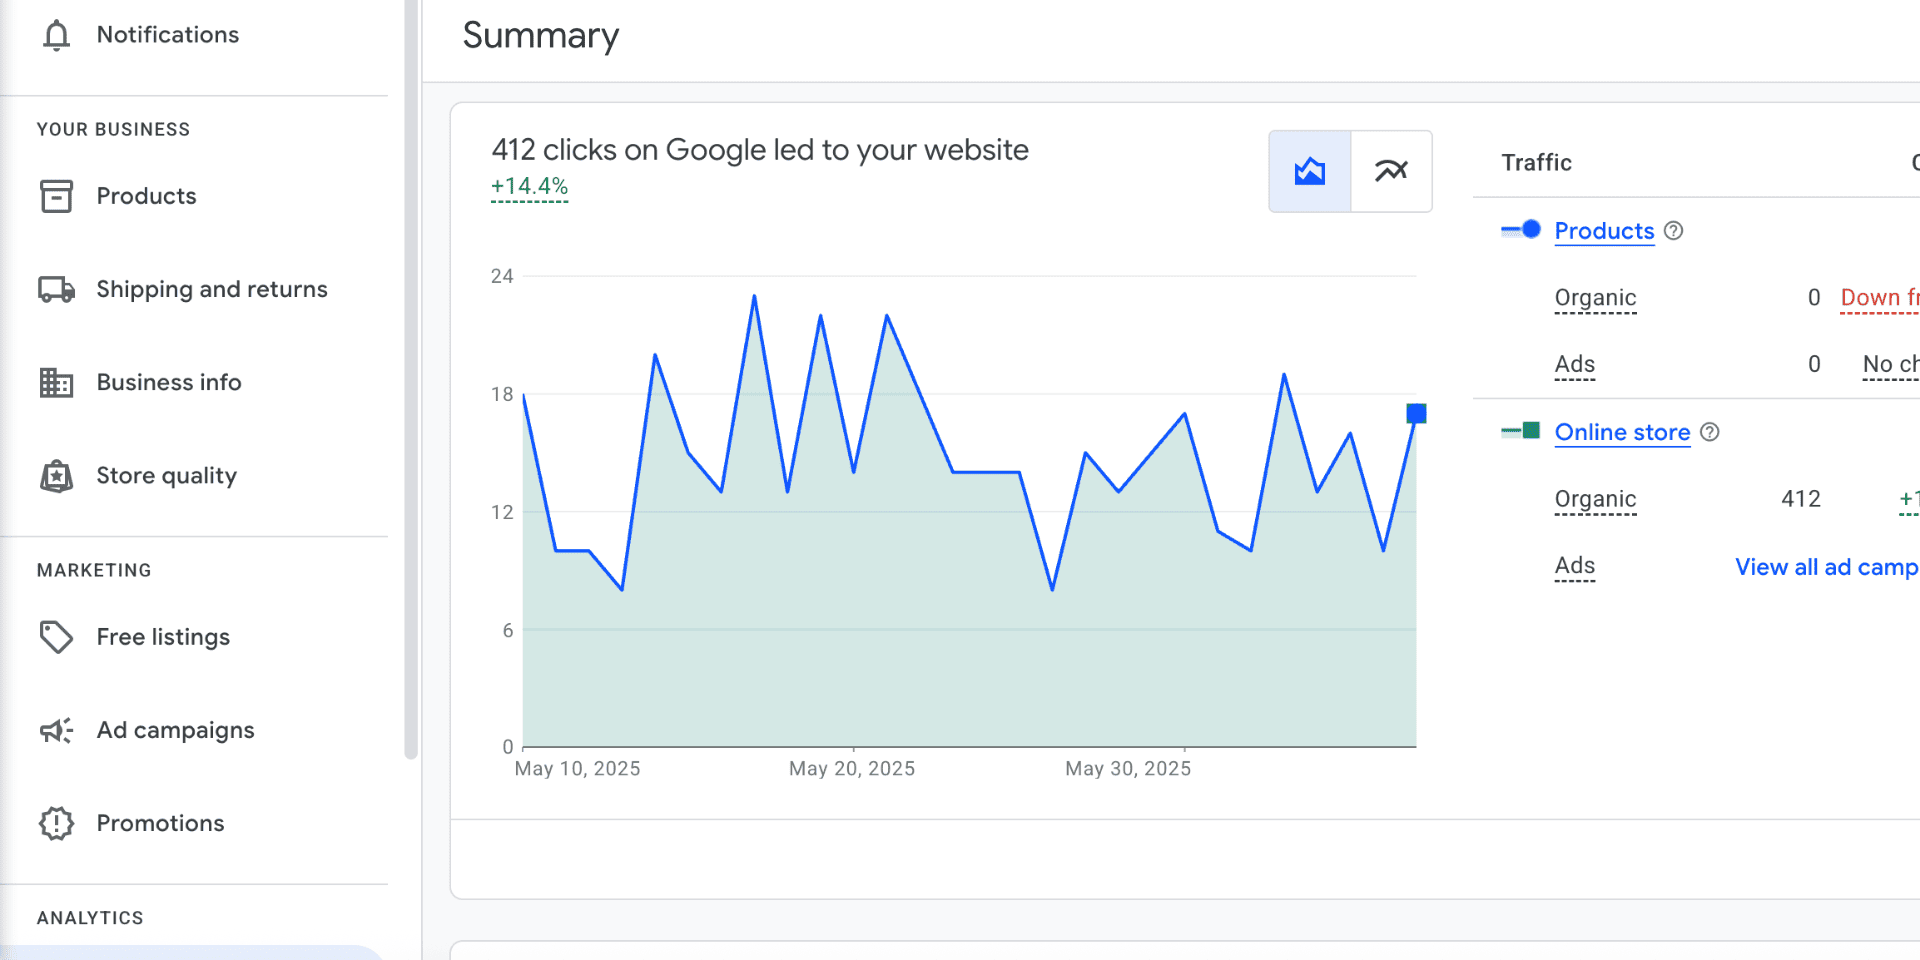Switch to the area chart view
Screen dimensions: 1920x960
click(1309, 171)
